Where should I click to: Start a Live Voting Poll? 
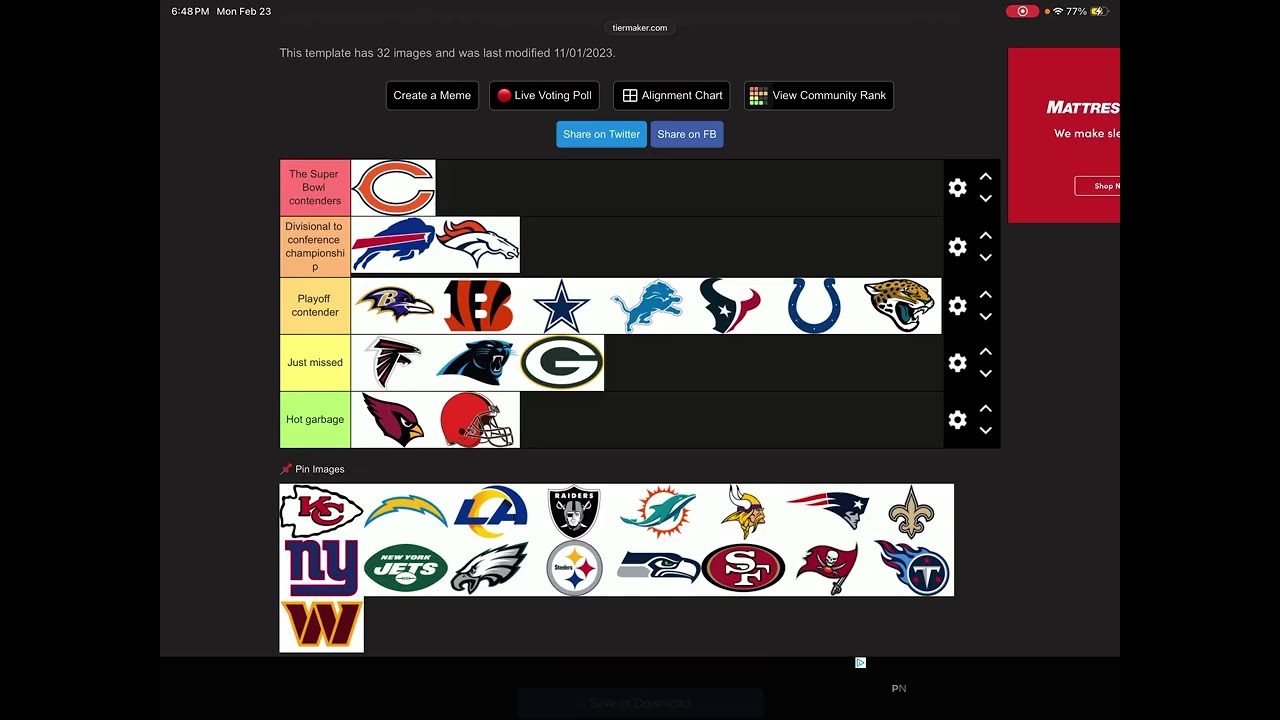point(544,95)
